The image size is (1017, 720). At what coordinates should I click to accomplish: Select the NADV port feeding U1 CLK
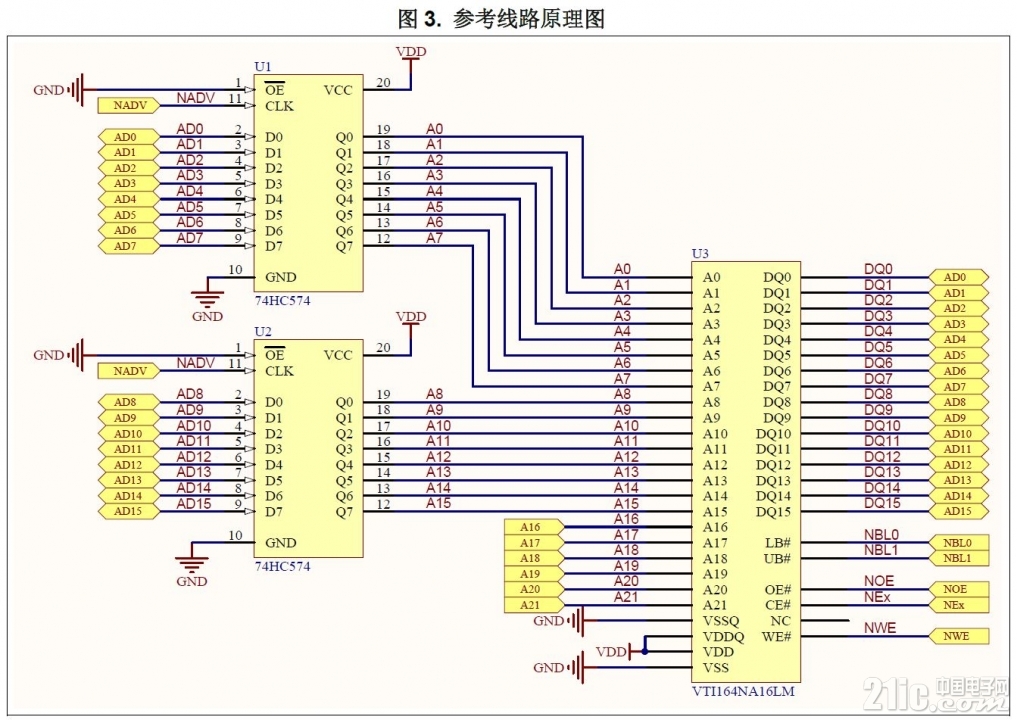pyautogui.click(x=130, y=105)
